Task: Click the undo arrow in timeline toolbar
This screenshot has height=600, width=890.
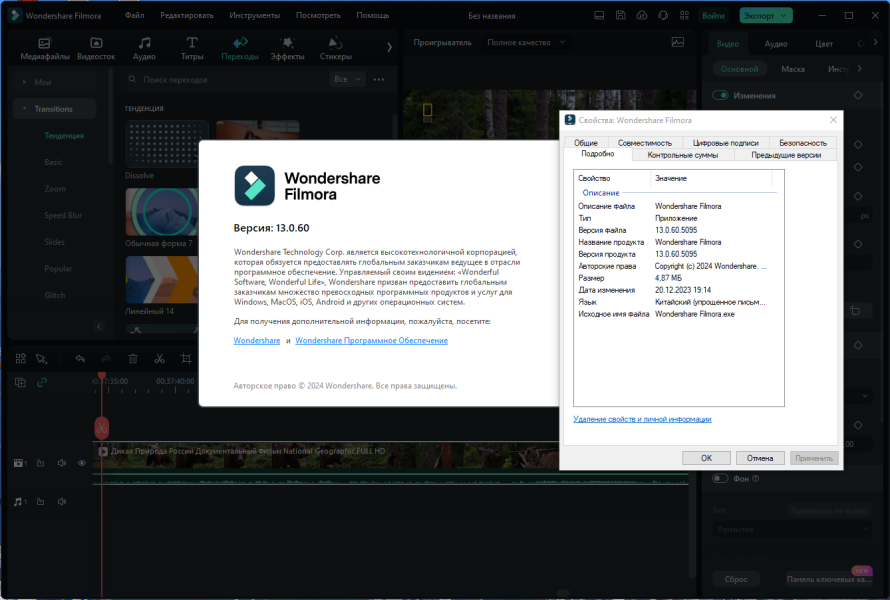Action: point(80,358)
